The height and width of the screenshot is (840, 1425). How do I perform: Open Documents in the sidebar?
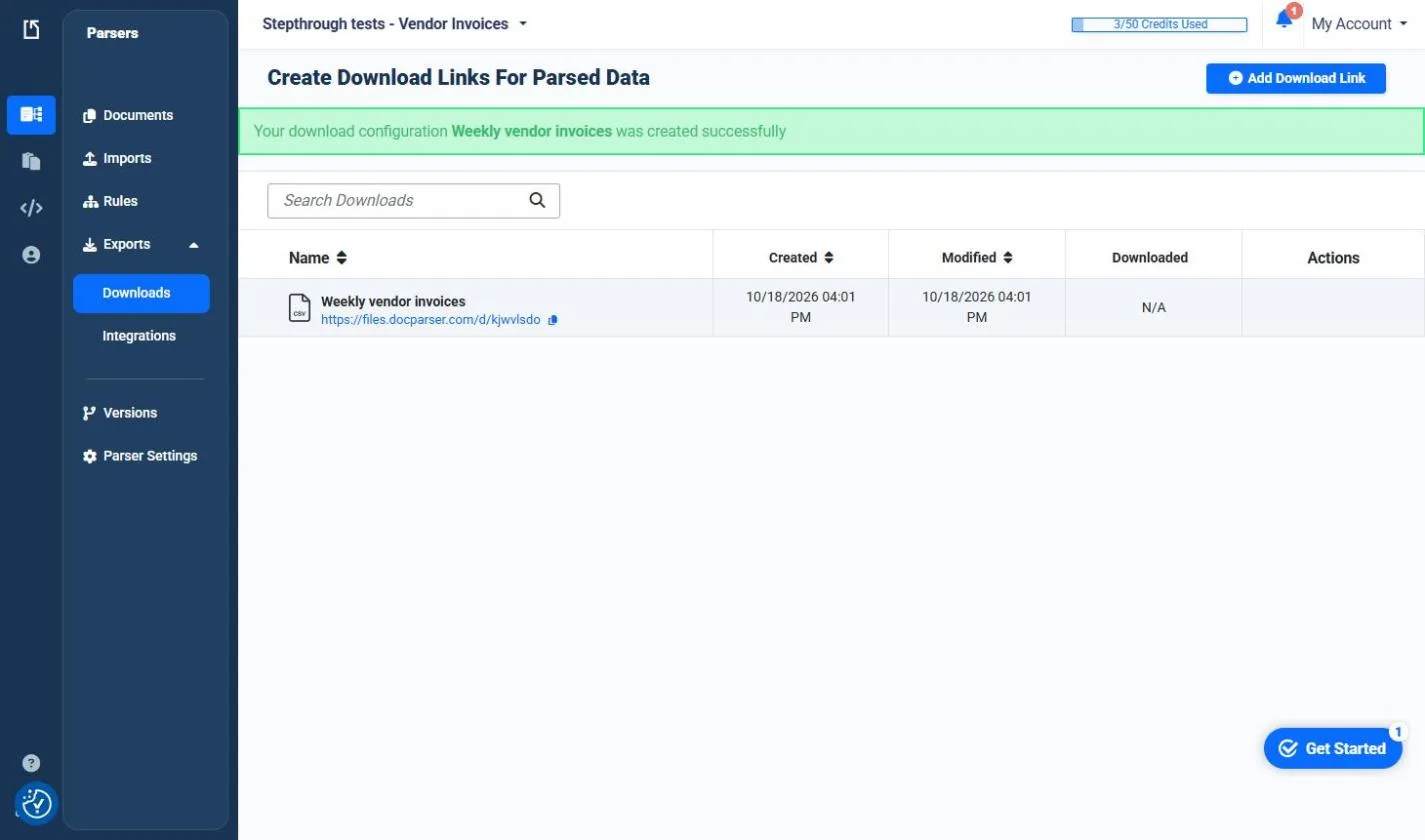(128, 115)
